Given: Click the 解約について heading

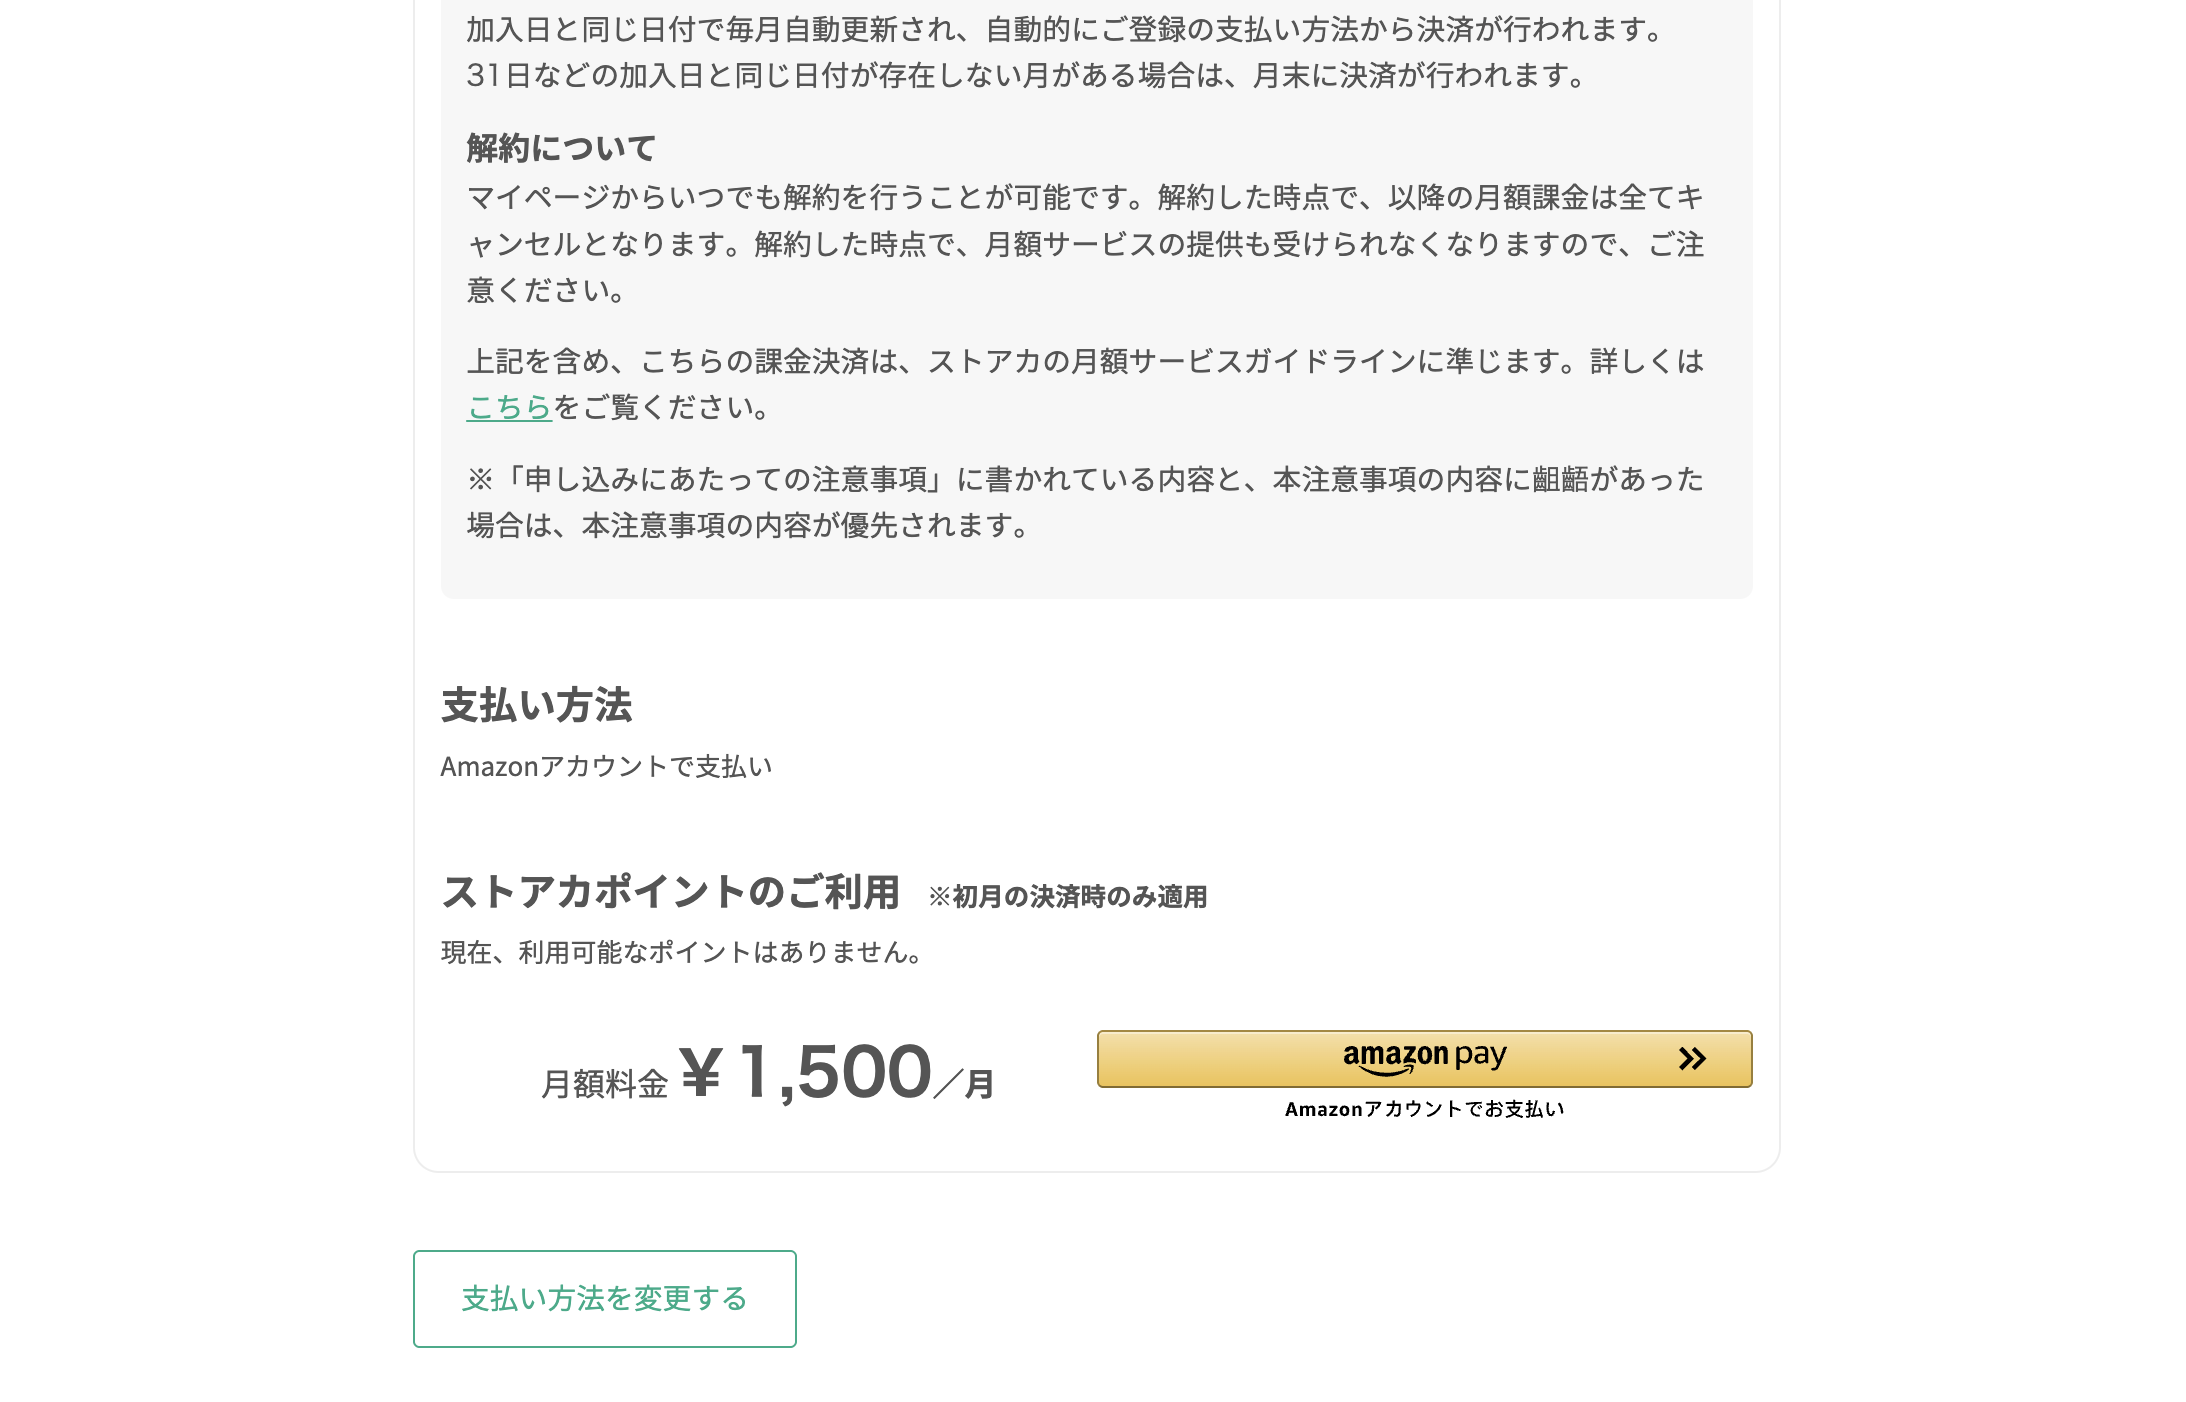Looking at the screenshot, I should 561,148.
